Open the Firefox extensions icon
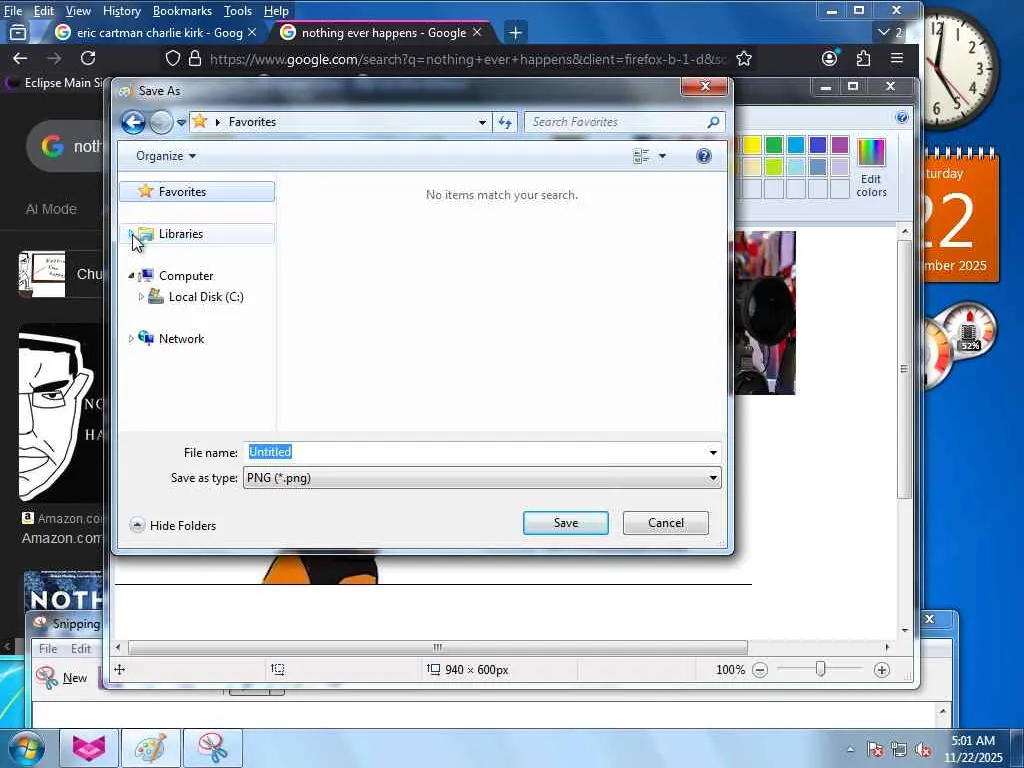The height and width of the screenshot is (768, 1024). coord(863,58)
